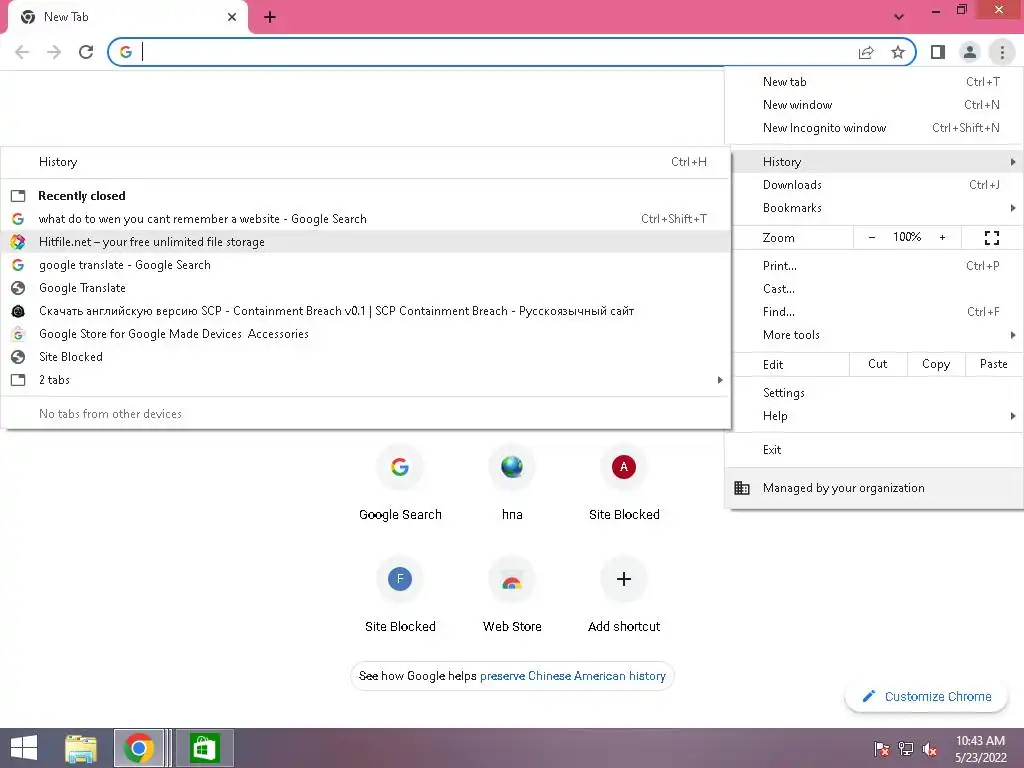Viewport: 1024px width, 768px height.
Task: Reopen Google Store for Google Made Devices
Action: coord(366,334)
